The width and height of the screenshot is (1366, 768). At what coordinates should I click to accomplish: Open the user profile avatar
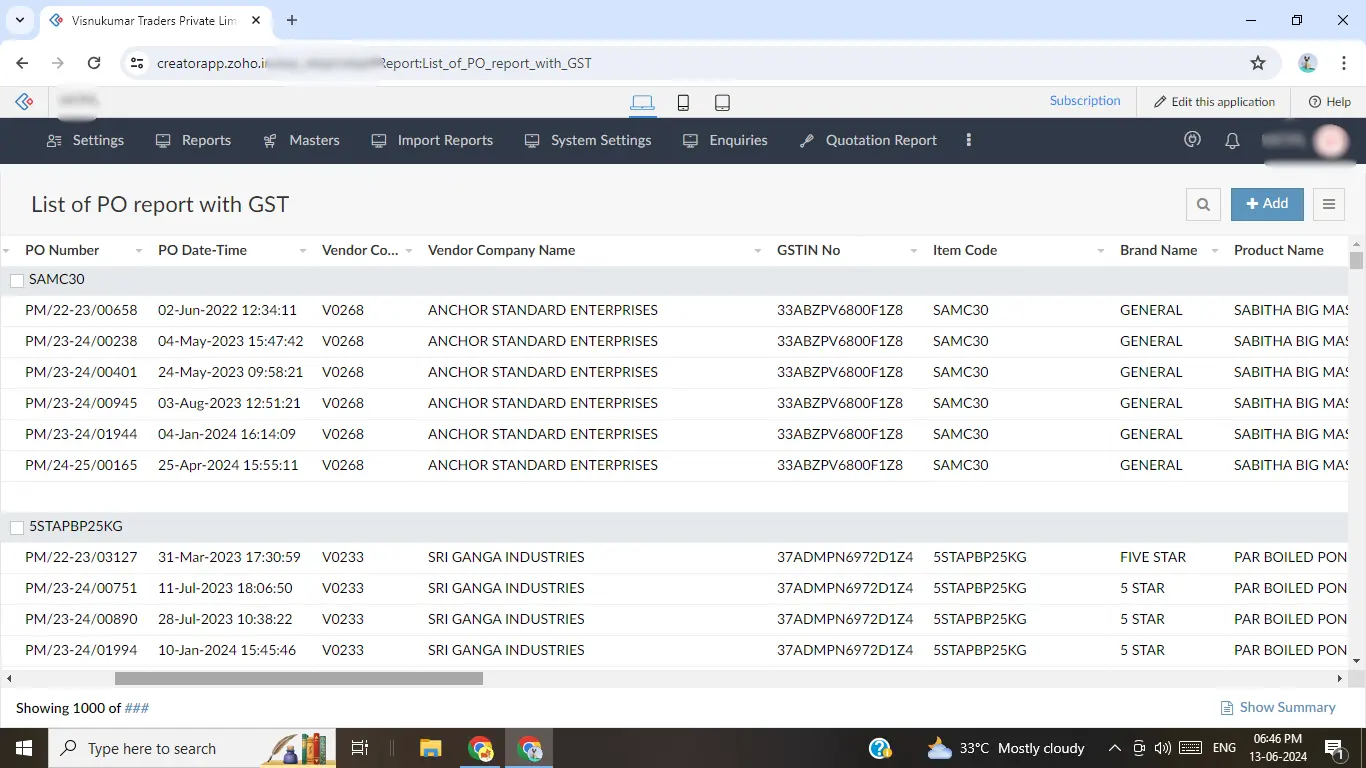[1331, 140]
